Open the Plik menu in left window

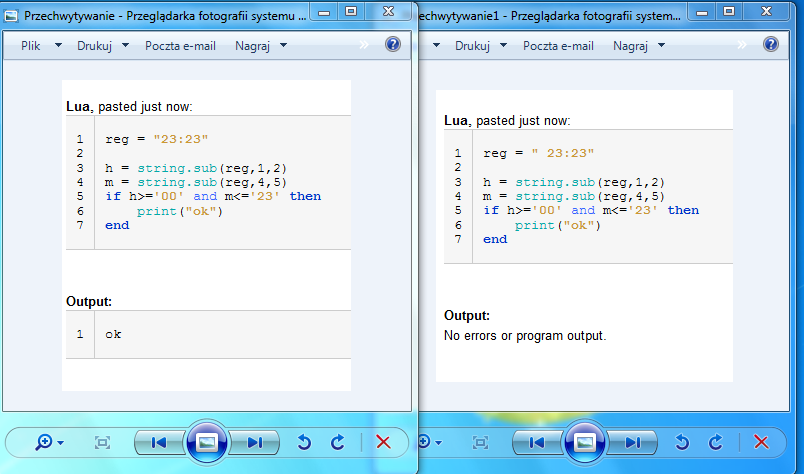click(x=31, y=46)
